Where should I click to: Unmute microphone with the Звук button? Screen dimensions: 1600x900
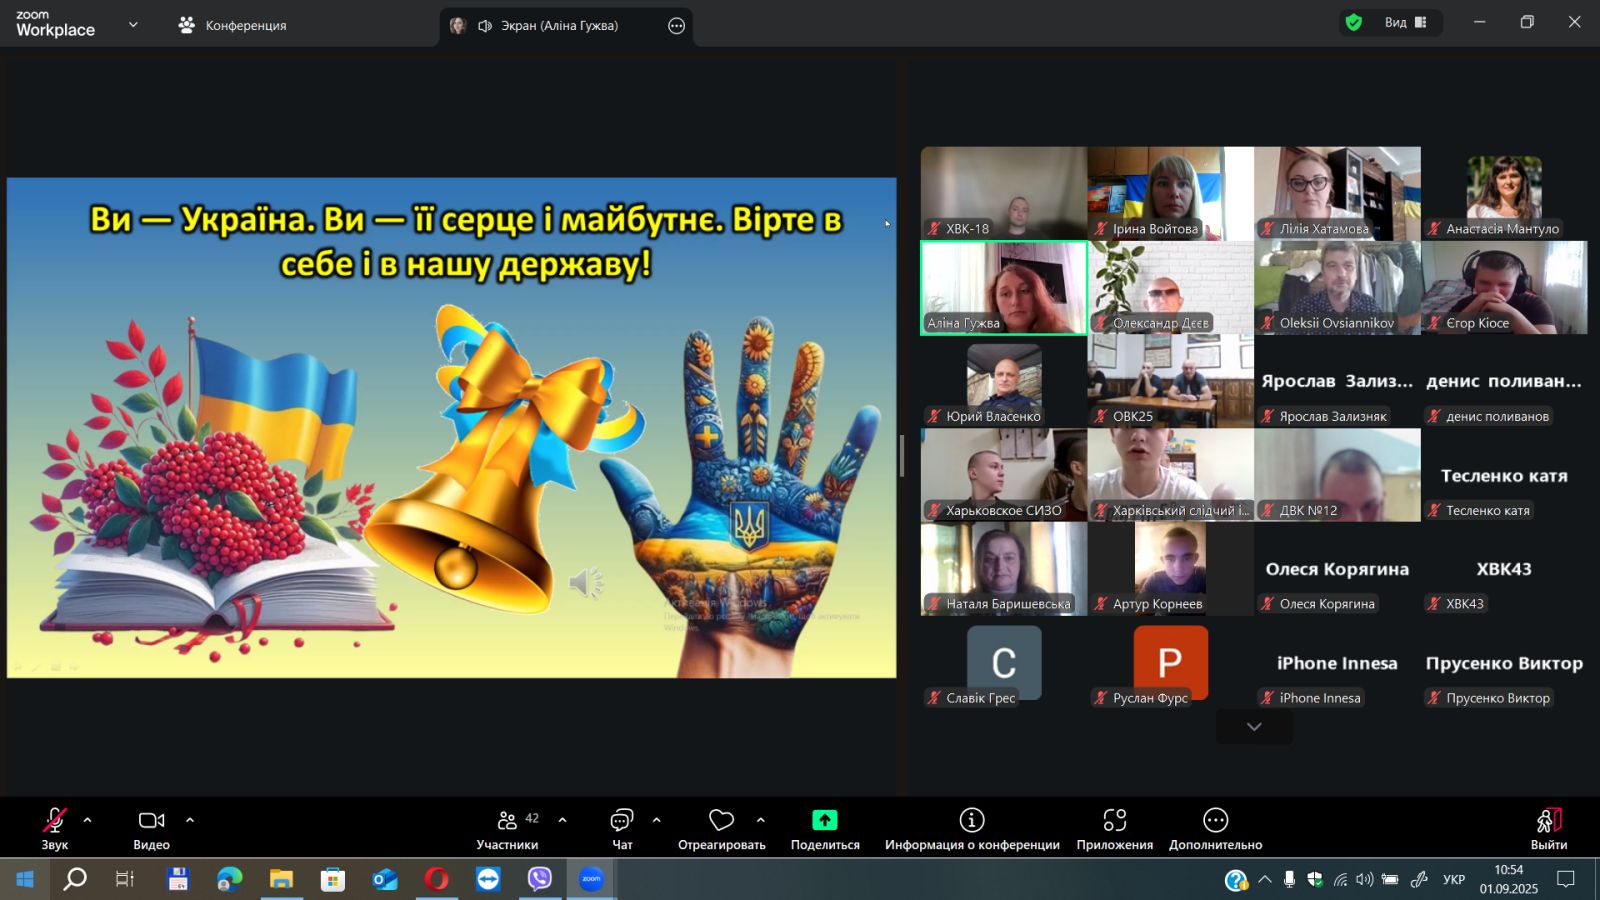[x=55, y=829]
